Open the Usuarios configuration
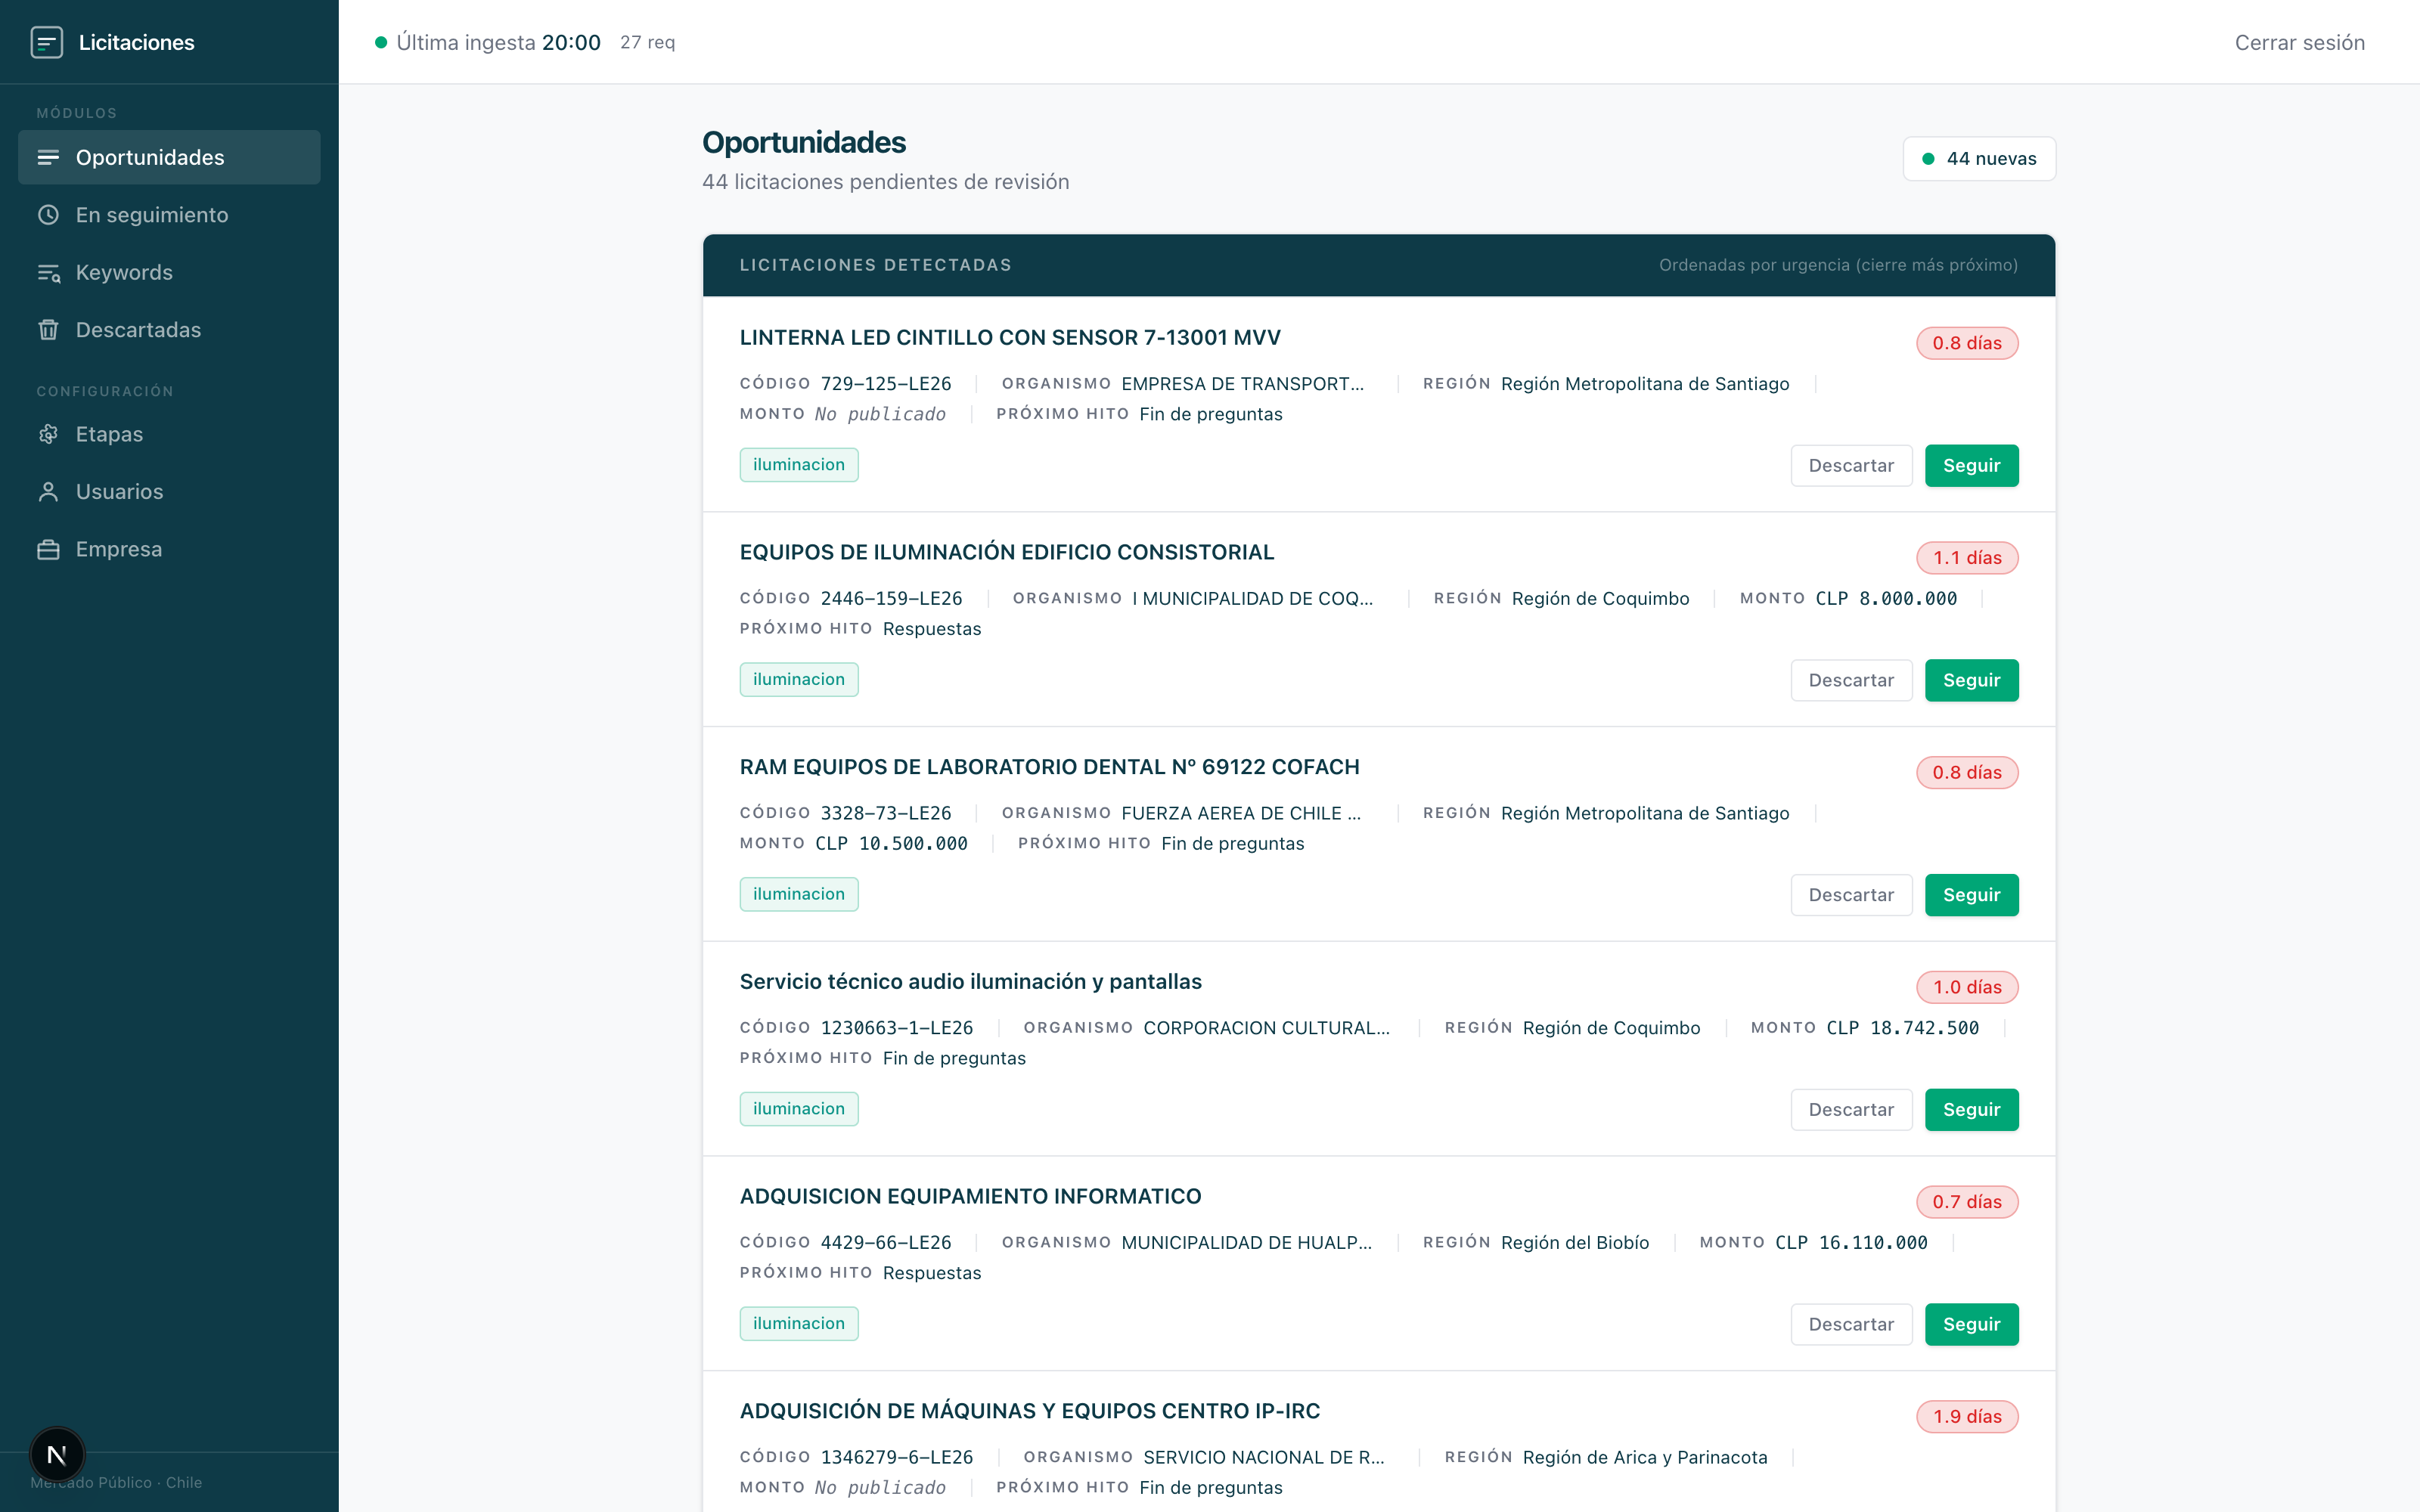This screenshot has width=2420, height=1512. point(169,491)
